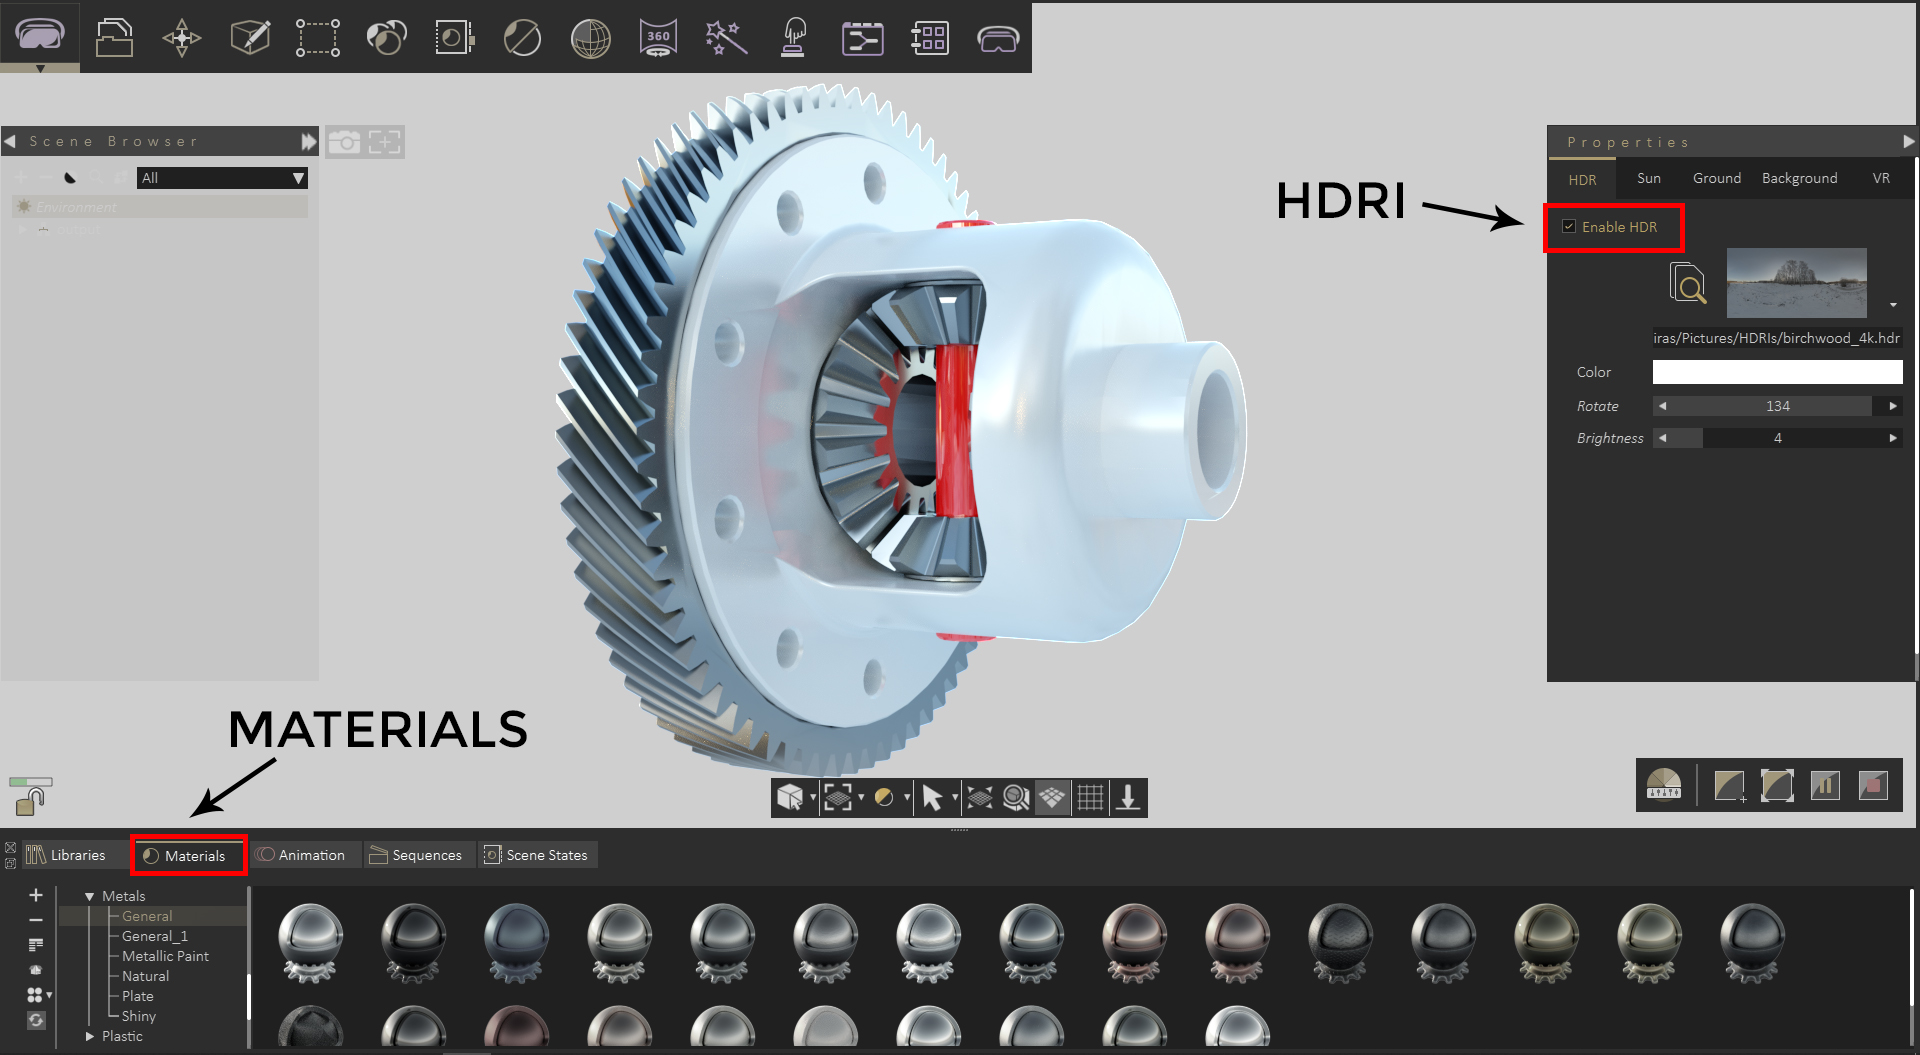Click the white Color swatch in HDR settings
Screen dimensions: 1920x1055
coord(1777,371)
